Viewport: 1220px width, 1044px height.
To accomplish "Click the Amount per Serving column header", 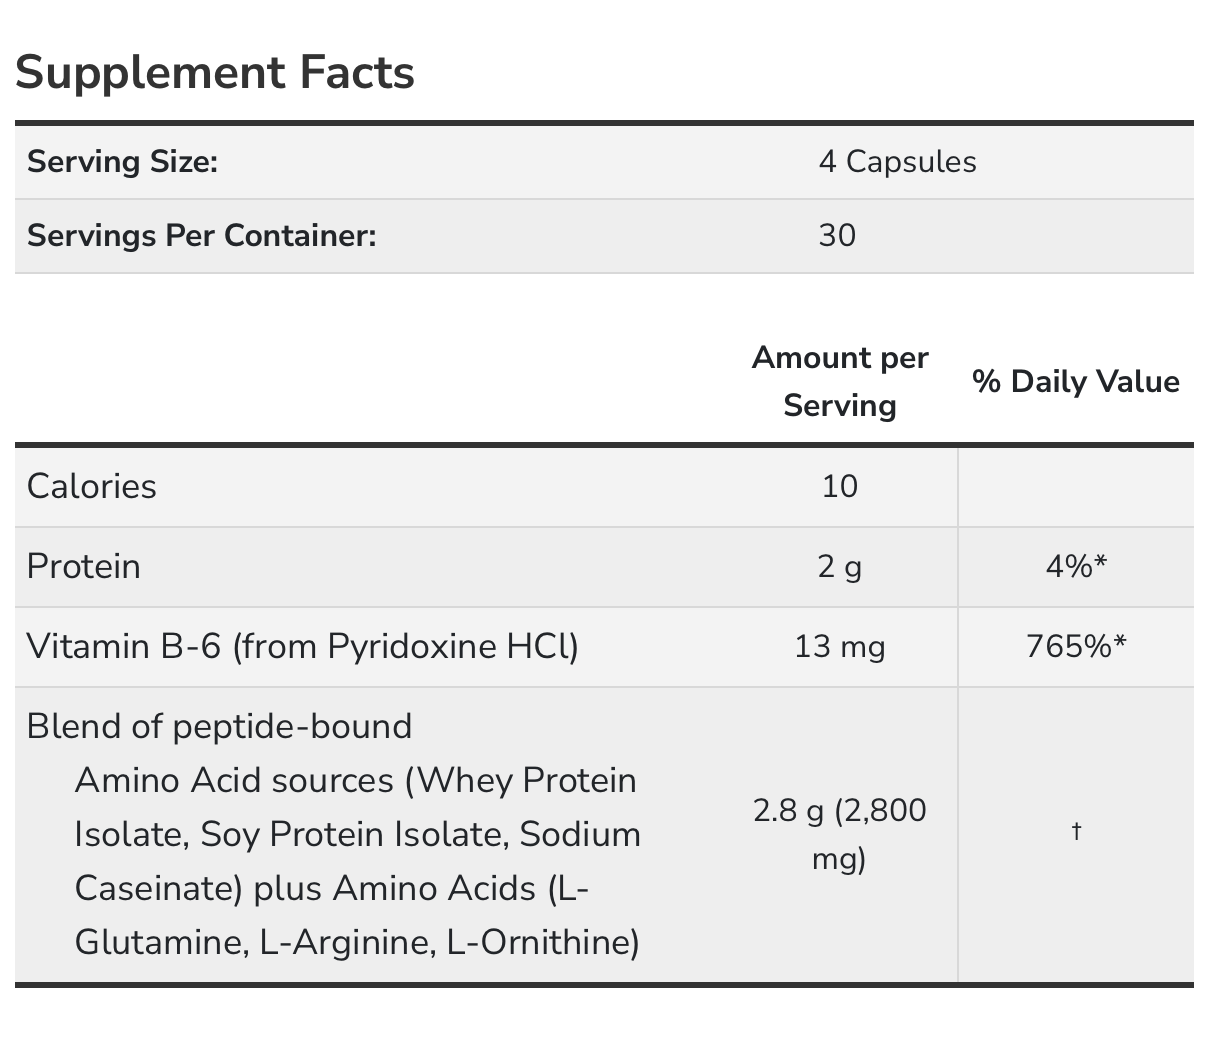I will [x=840, y=381].
